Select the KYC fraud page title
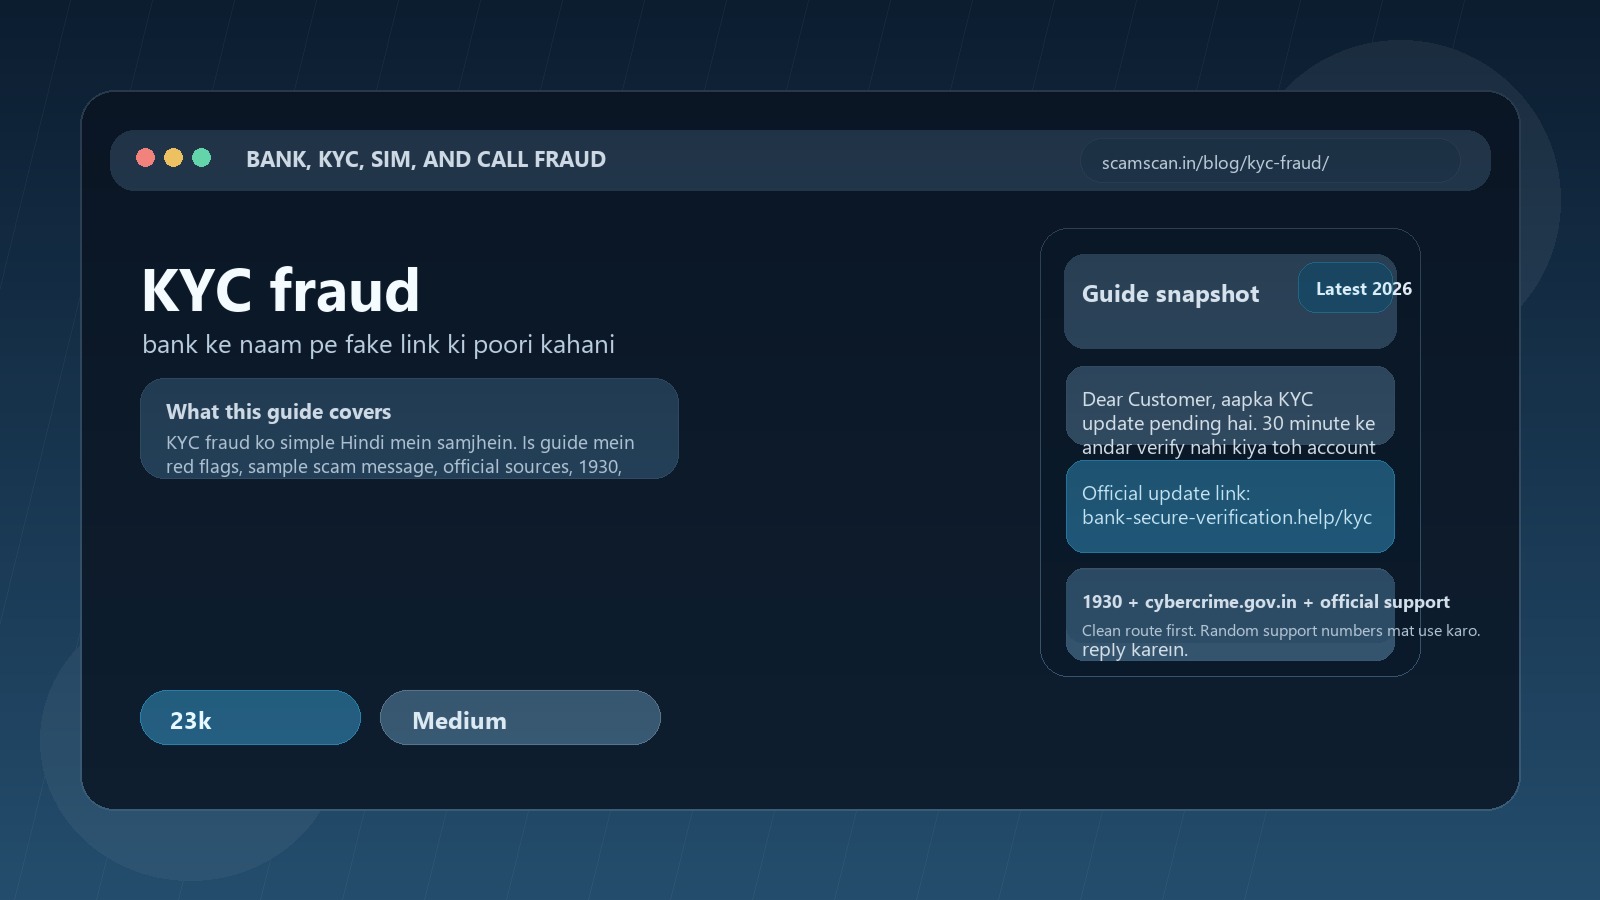The height and width of the screenshot is (900, 1600). [x=281, y=290]
